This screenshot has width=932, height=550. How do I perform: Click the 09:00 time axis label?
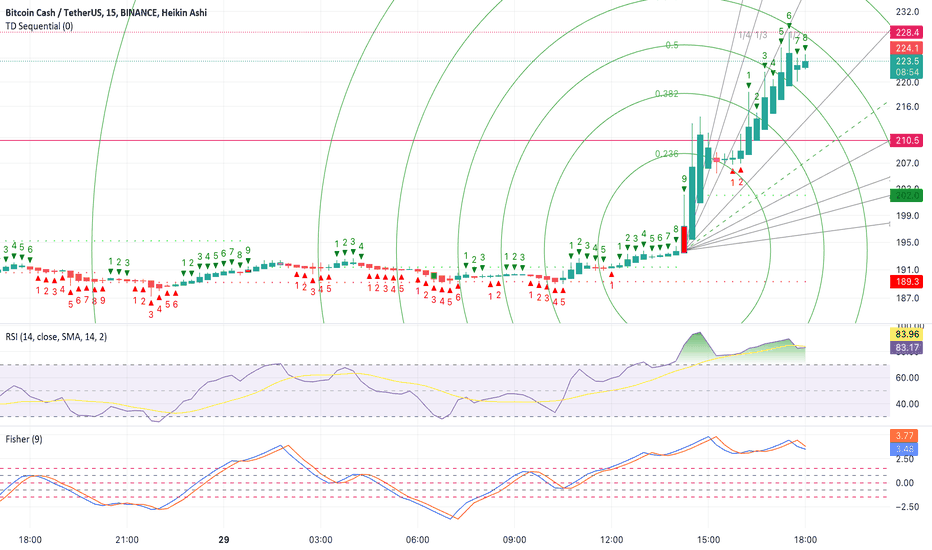pyautogui.click(x=514, y=540)
